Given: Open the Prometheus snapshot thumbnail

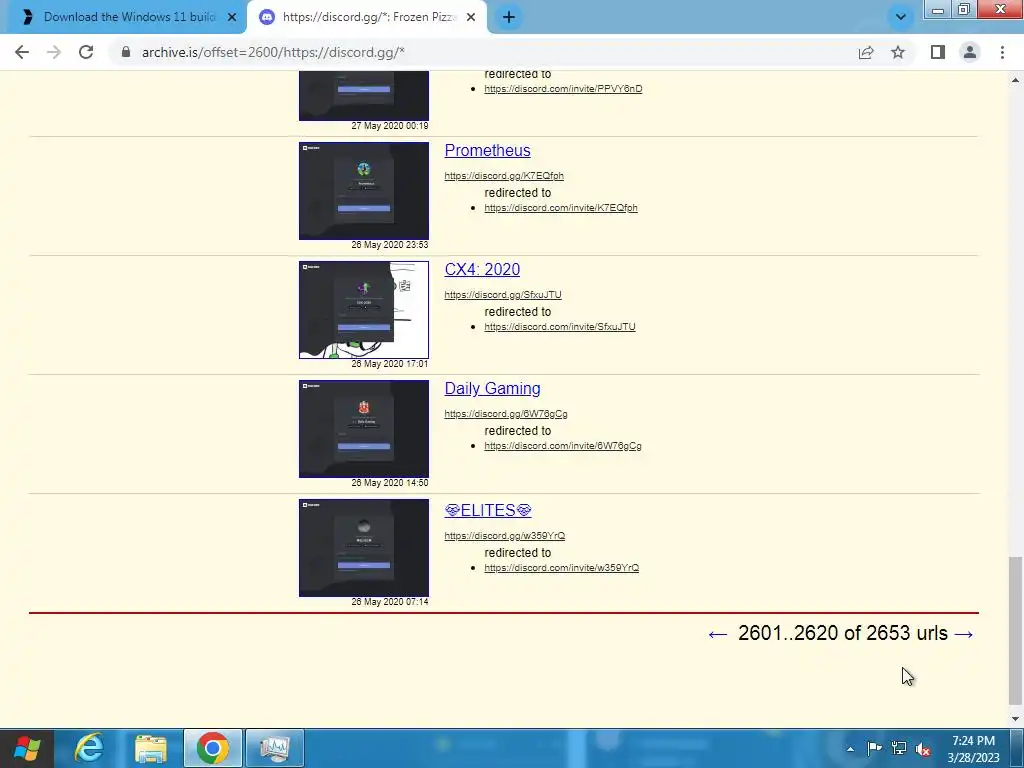Looking at the screenshot, I should (x=364, y=191).
